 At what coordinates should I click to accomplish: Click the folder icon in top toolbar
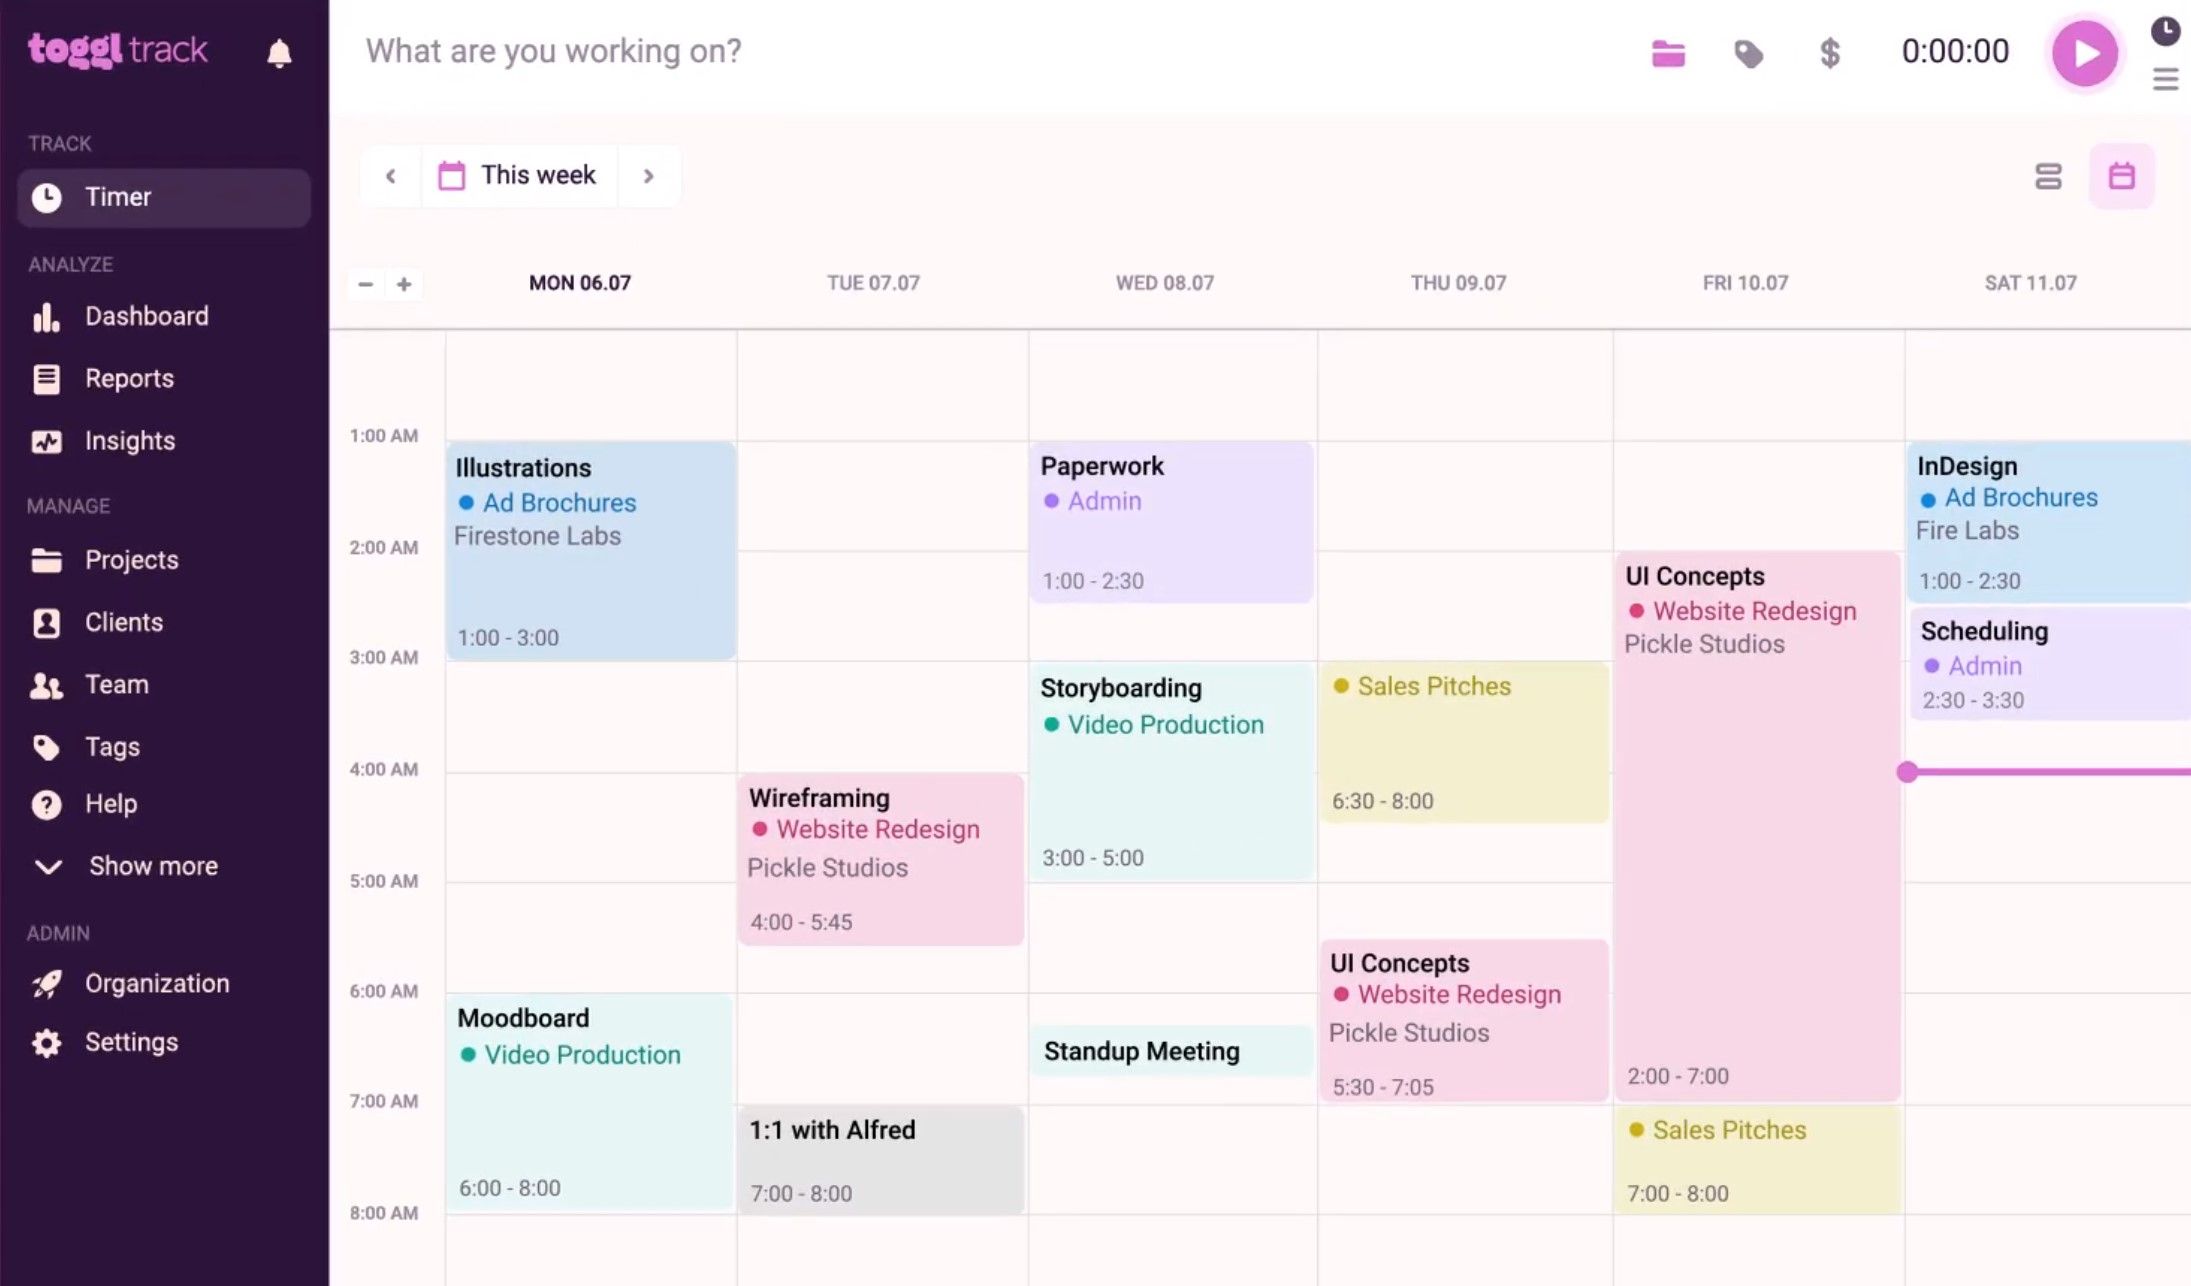[1669, 52]
